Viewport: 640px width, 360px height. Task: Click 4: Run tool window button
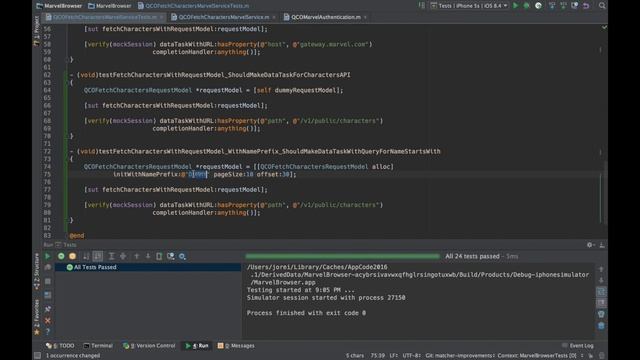(x=197, y=346)
